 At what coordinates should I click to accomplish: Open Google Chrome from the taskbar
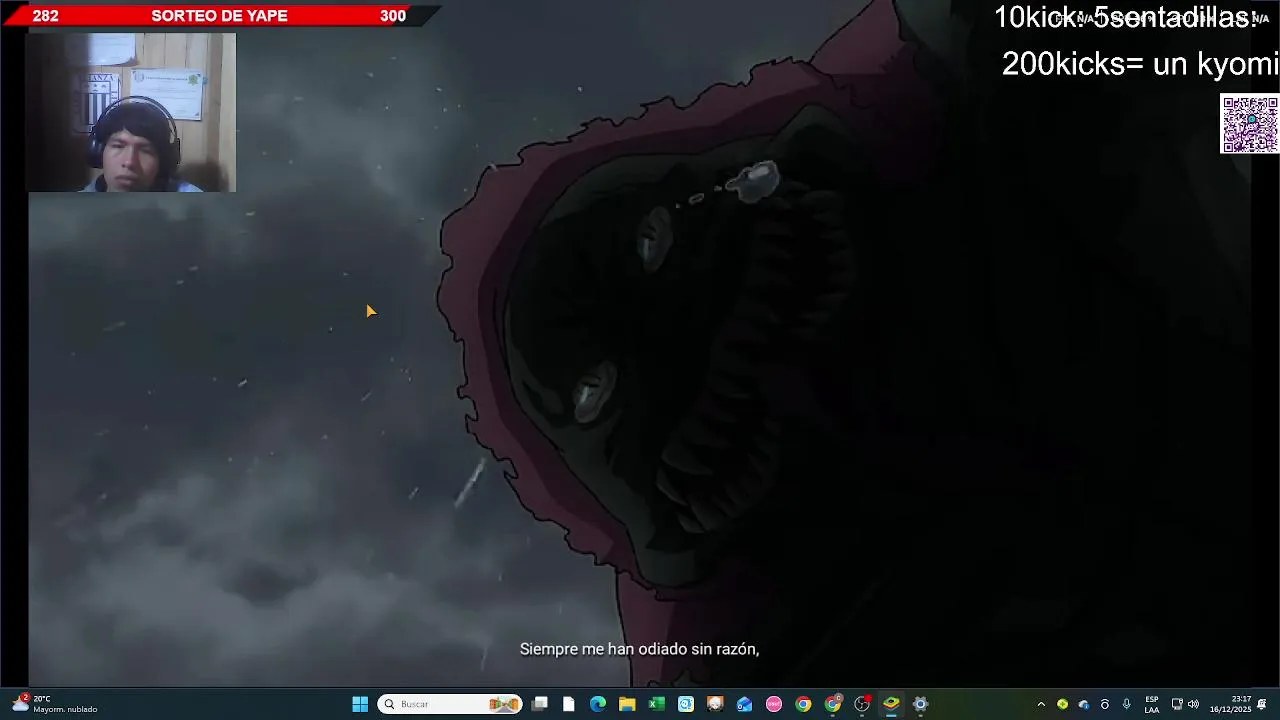click(803, 704)
